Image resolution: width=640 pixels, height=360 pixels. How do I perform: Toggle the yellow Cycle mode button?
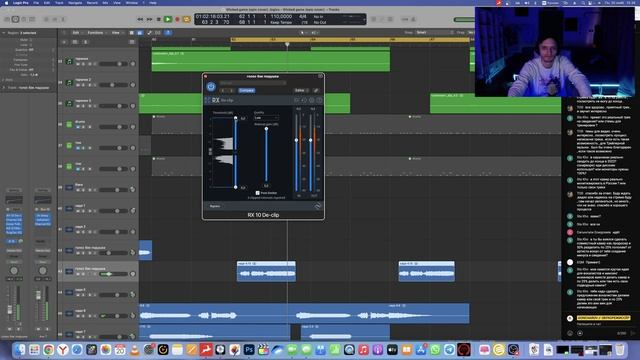187,19
